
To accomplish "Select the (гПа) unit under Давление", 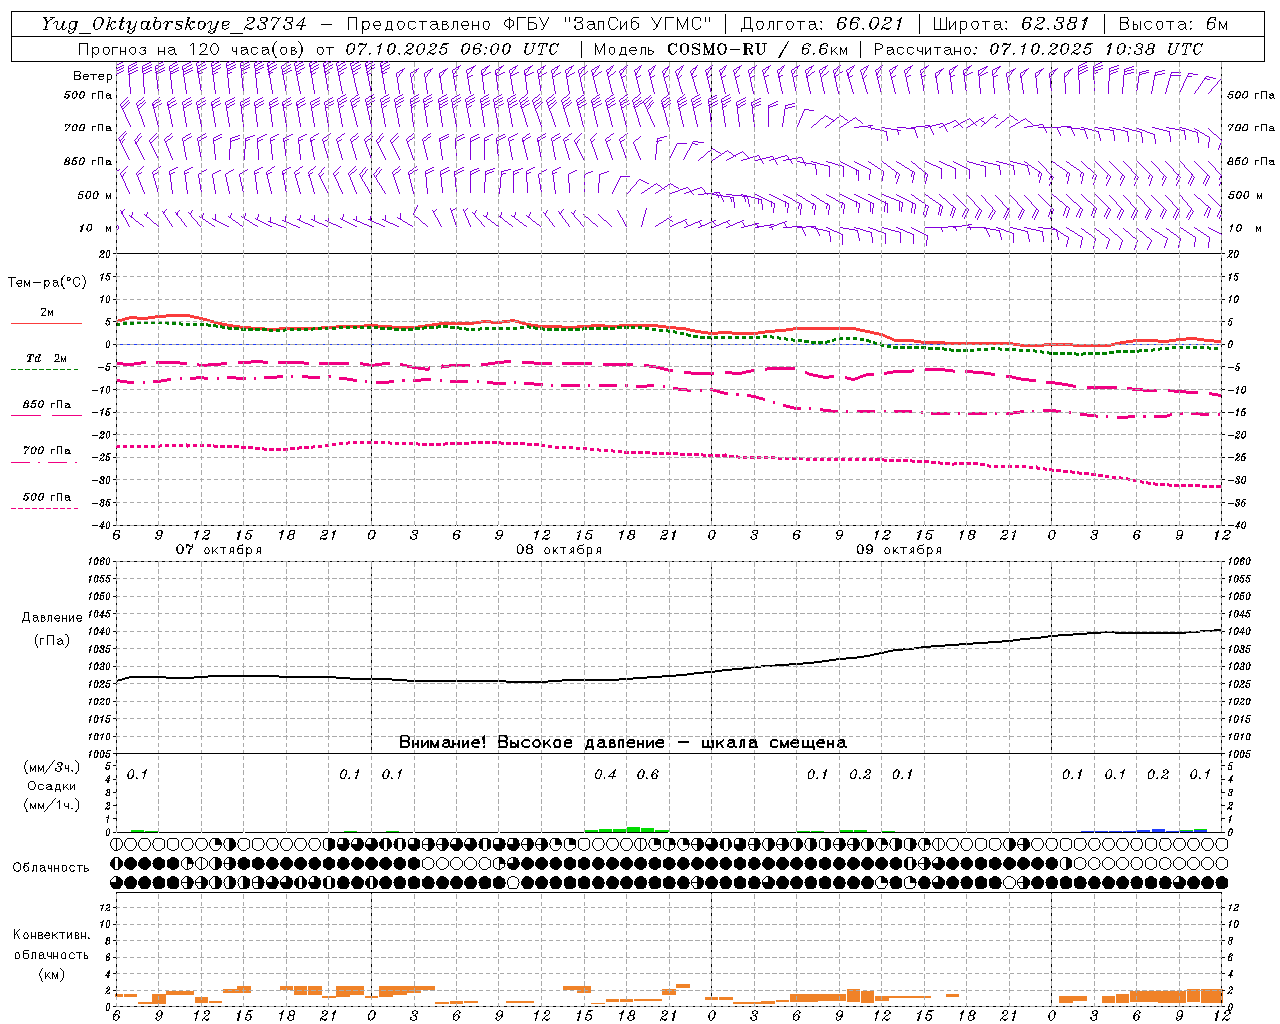I will click(x=52, y=640).
